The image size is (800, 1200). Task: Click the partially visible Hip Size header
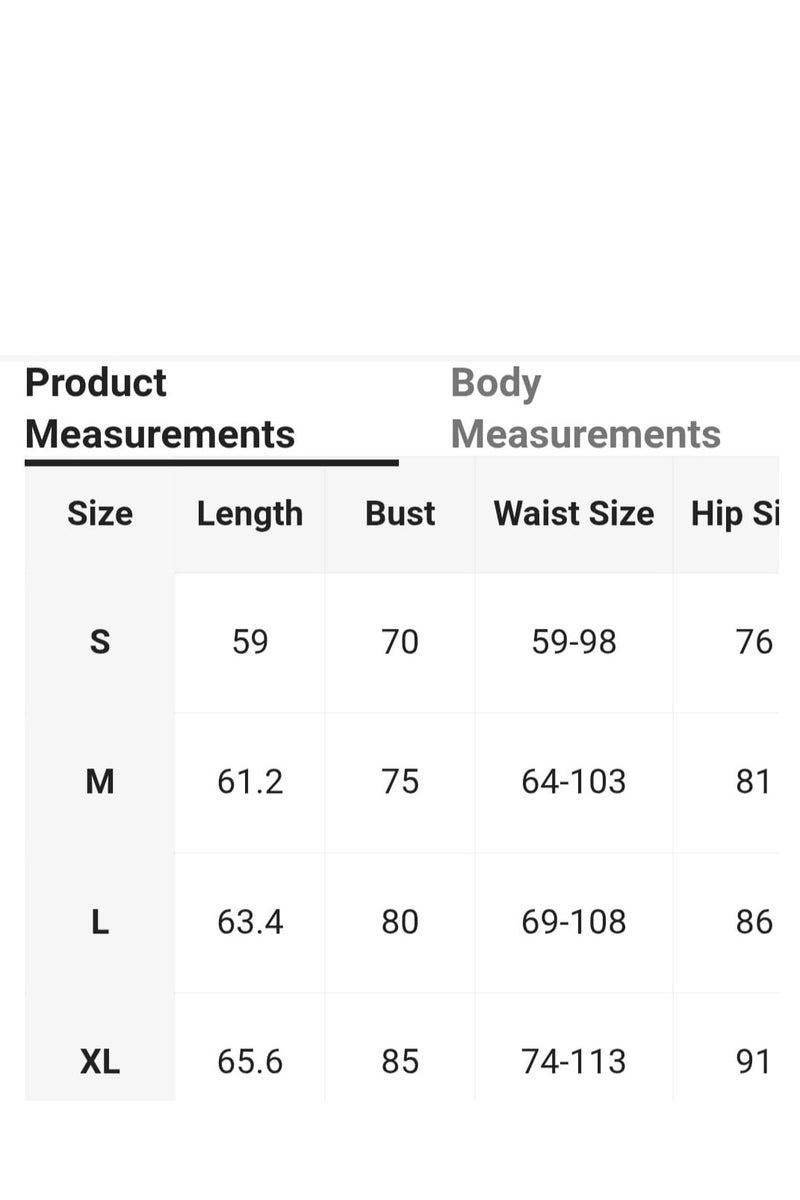(x=735, y=514)
